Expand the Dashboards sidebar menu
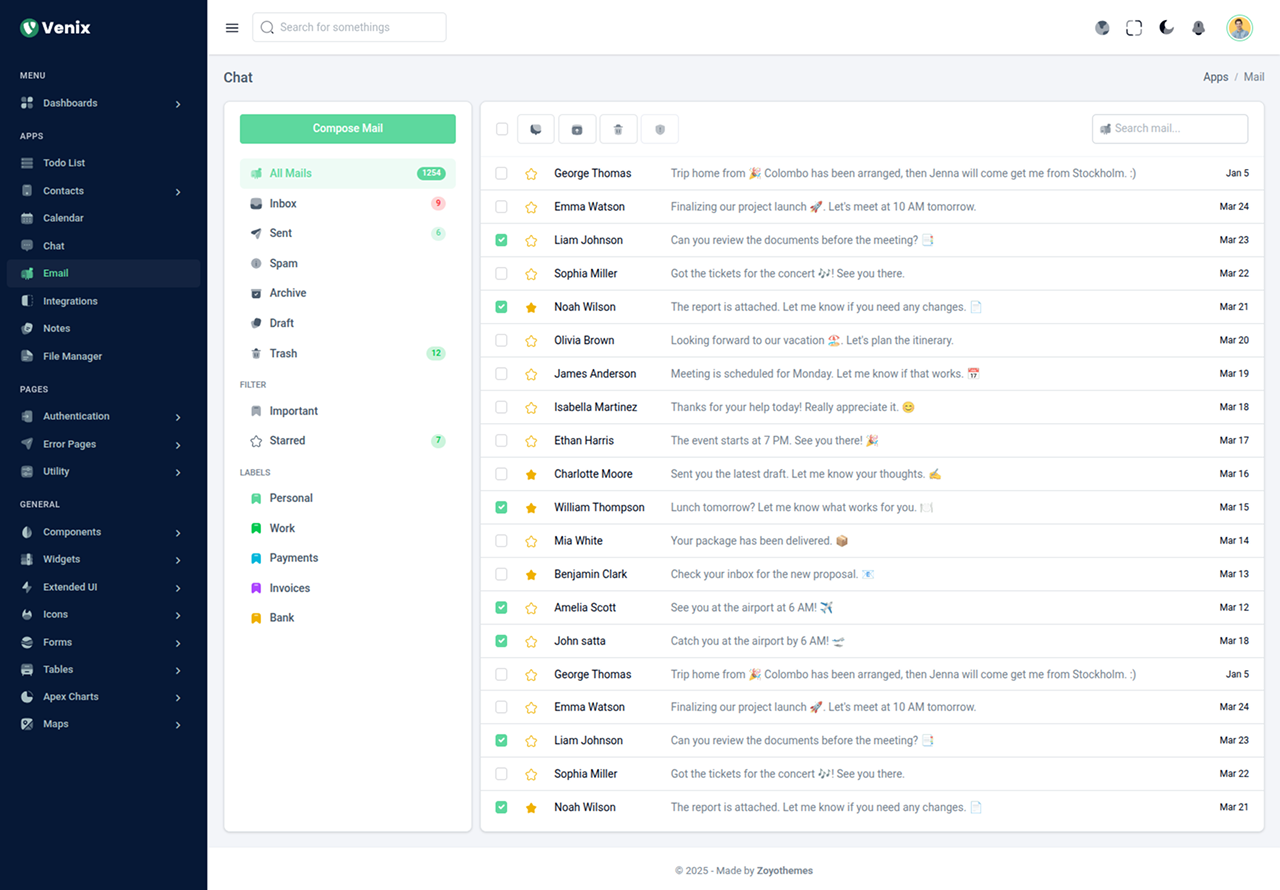This screenshot has width=1280, height=890. point(100,103)
